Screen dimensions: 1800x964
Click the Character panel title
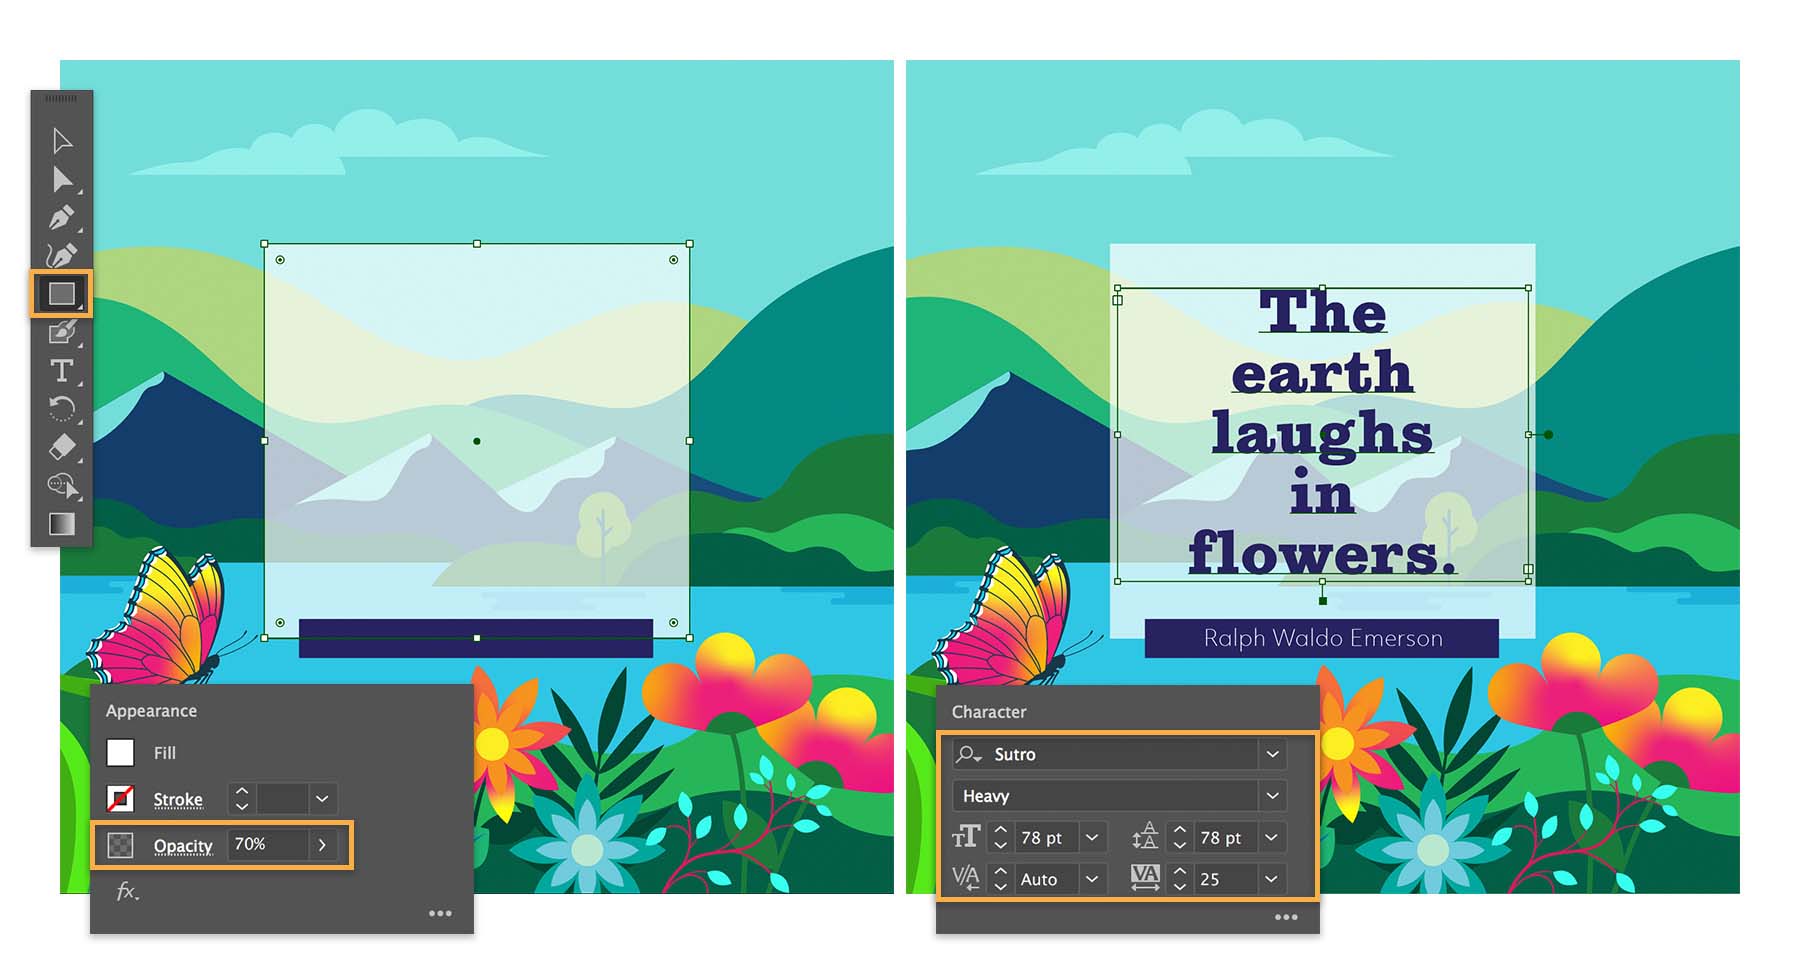tap(989, 712)
